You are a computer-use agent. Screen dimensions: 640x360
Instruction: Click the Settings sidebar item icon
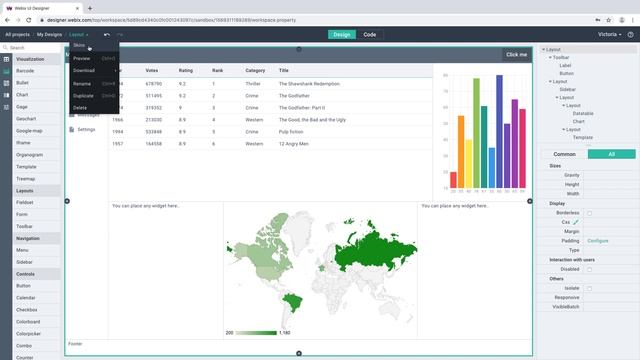tap(72, 129)
